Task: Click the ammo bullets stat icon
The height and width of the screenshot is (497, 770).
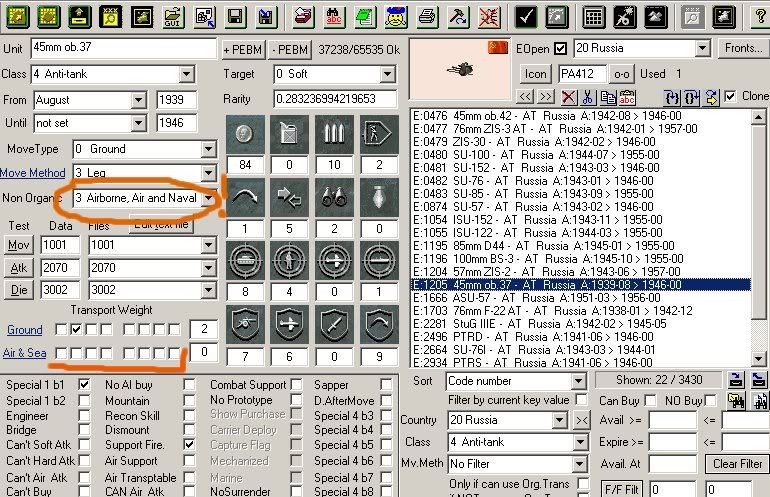Action: coord(334,135)
